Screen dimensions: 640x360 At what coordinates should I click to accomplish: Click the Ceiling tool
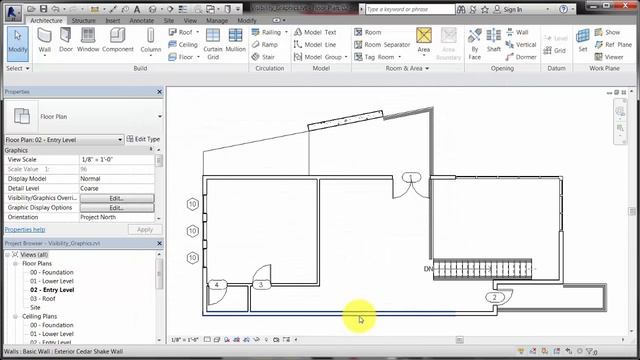183,44
